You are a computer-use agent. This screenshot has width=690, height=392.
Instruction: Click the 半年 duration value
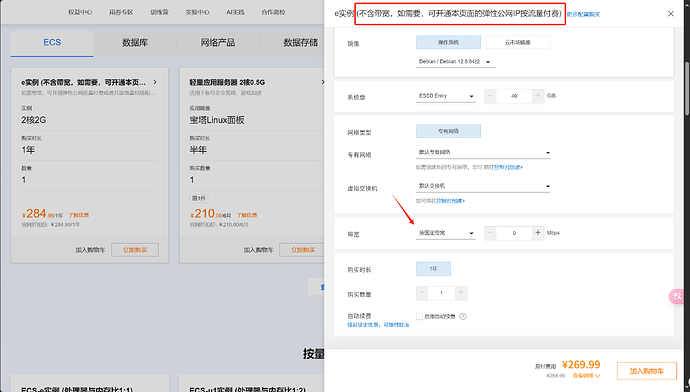(x=198, y=150)
